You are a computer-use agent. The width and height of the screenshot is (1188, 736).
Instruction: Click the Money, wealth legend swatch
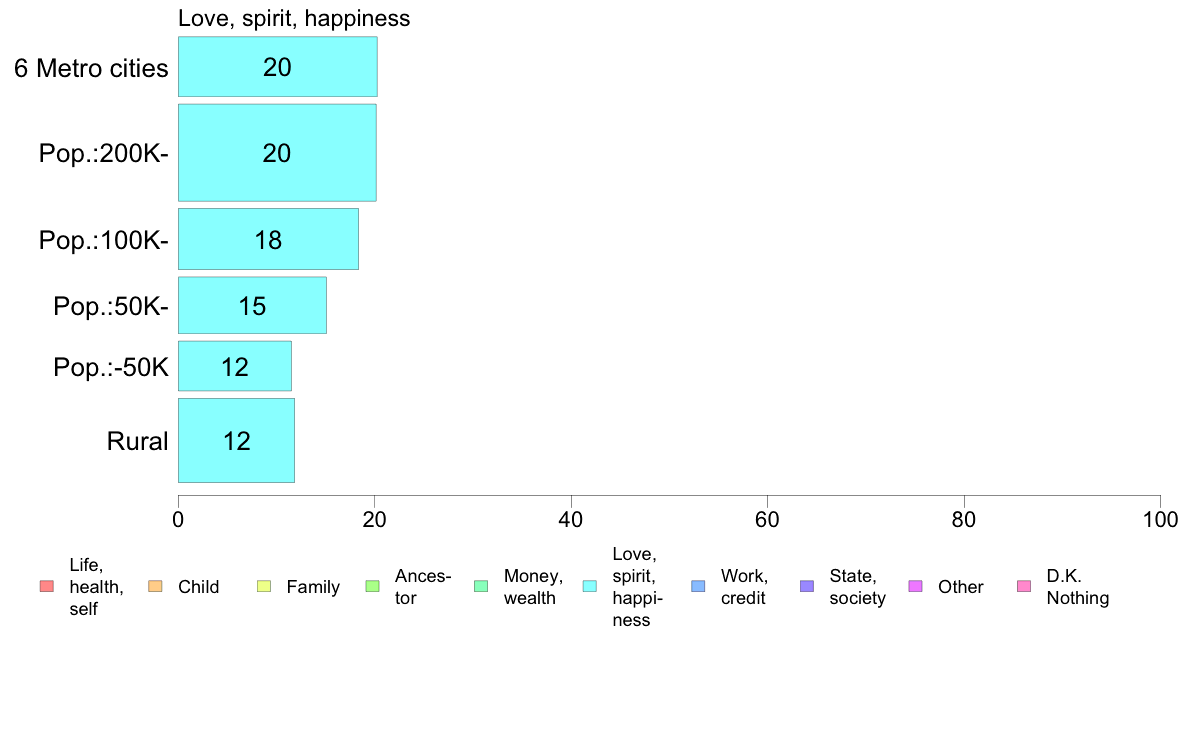click(481, 587)
